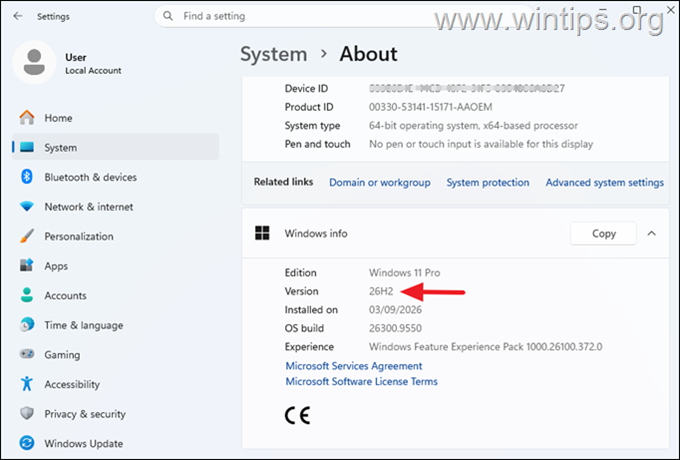
Task: Click the Time & language clock icon
Action: click(x=27, y=325)
